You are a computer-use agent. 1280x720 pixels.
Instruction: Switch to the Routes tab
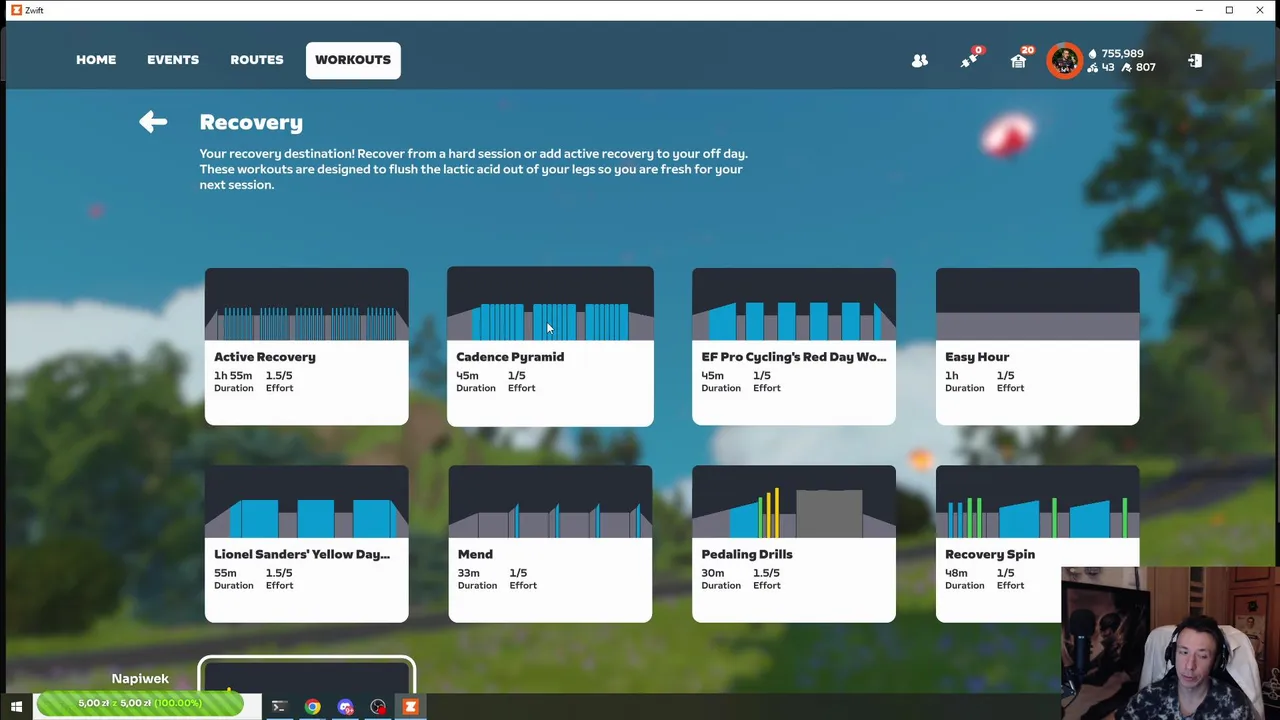(x=257, y=60)
